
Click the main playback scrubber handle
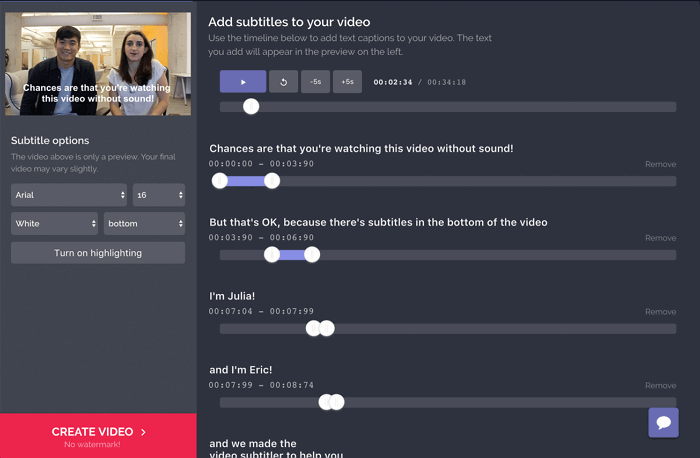tap(251, 107)
